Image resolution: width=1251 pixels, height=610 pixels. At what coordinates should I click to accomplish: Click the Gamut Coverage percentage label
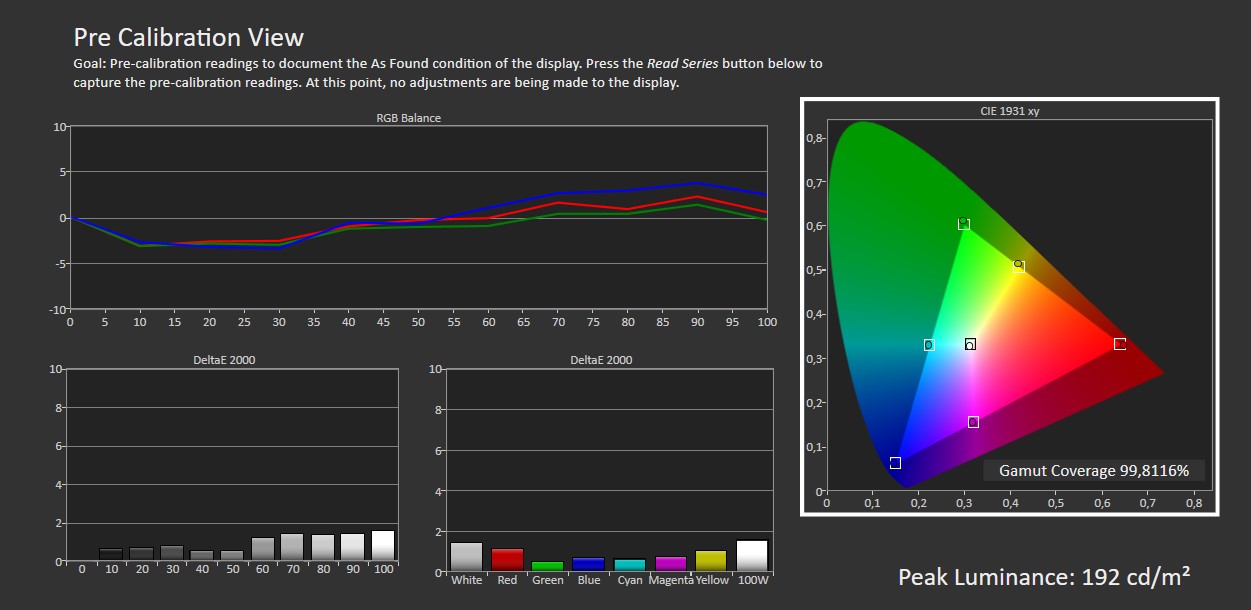(1093, 470)
